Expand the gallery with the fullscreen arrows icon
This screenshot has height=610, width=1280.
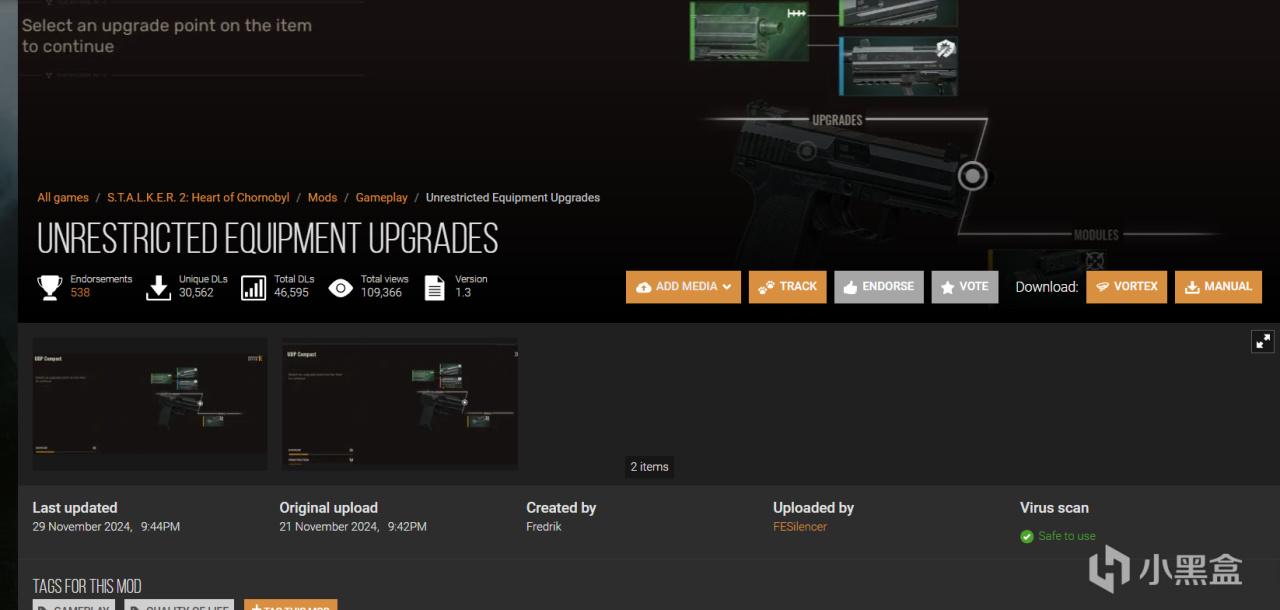1263,341
